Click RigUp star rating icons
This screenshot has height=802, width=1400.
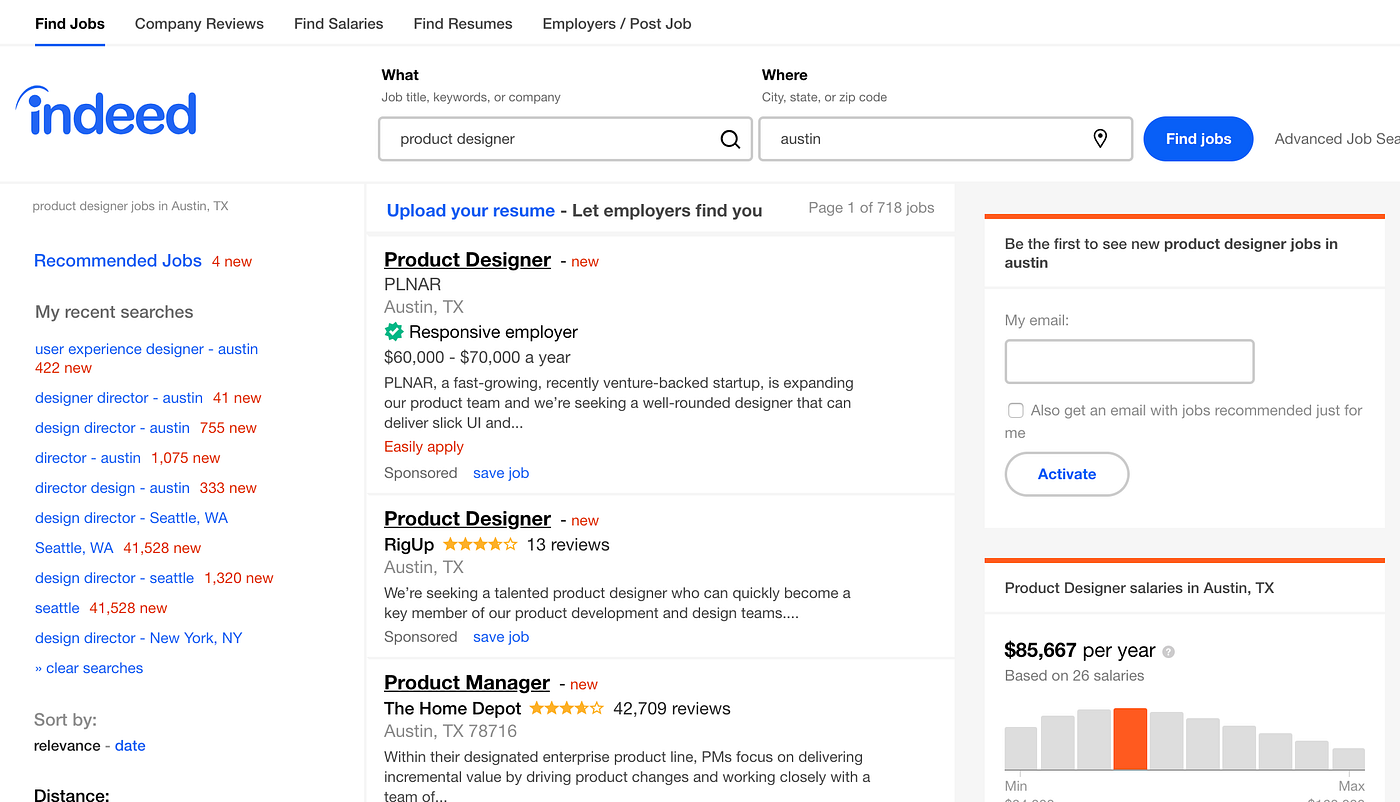pos(480,545)
